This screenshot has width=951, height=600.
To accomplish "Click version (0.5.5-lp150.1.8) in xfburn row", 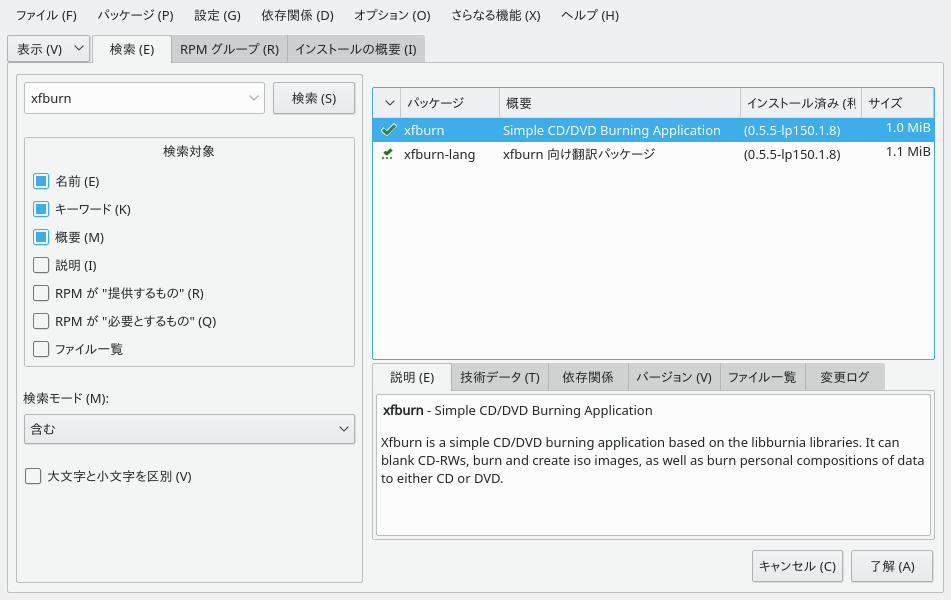I will (792, 130).
